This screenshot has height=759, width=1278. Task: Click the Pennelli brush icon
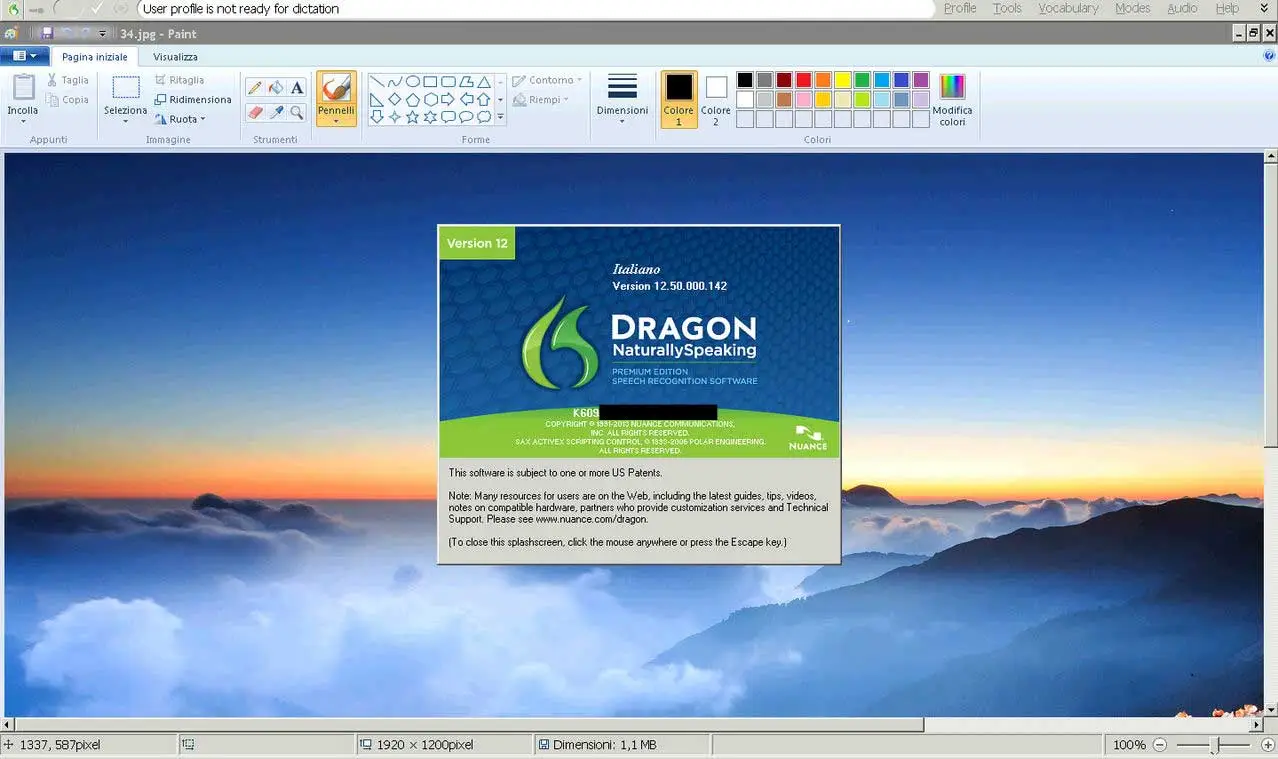[336, 88]
